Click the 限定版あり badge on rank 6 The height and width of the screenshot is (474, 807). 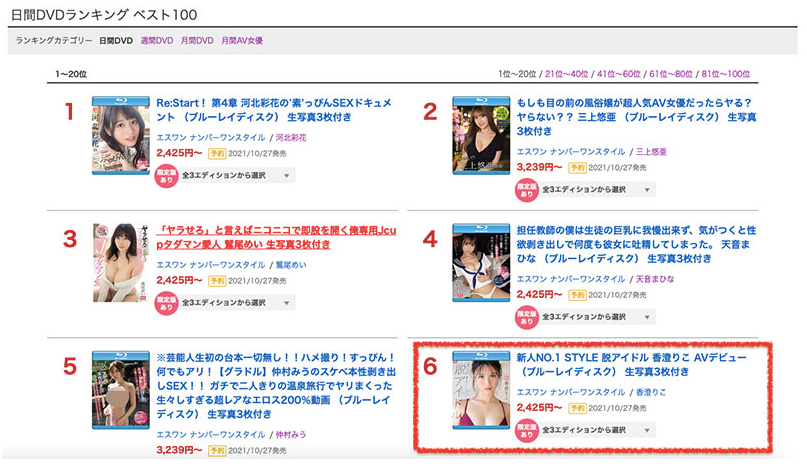[527, 430]
